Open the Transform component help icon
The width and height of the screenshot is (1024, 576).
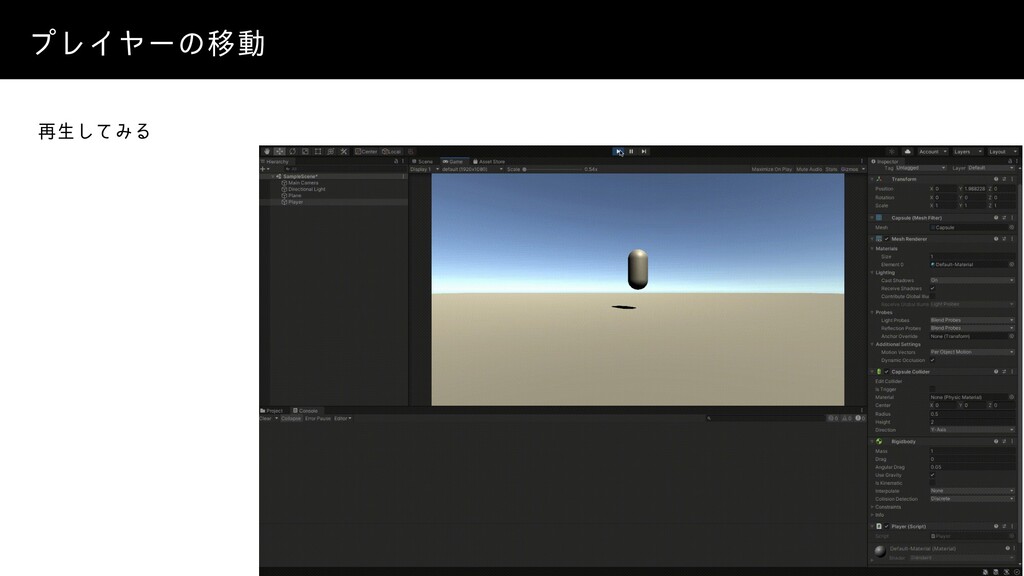(997, 178)
